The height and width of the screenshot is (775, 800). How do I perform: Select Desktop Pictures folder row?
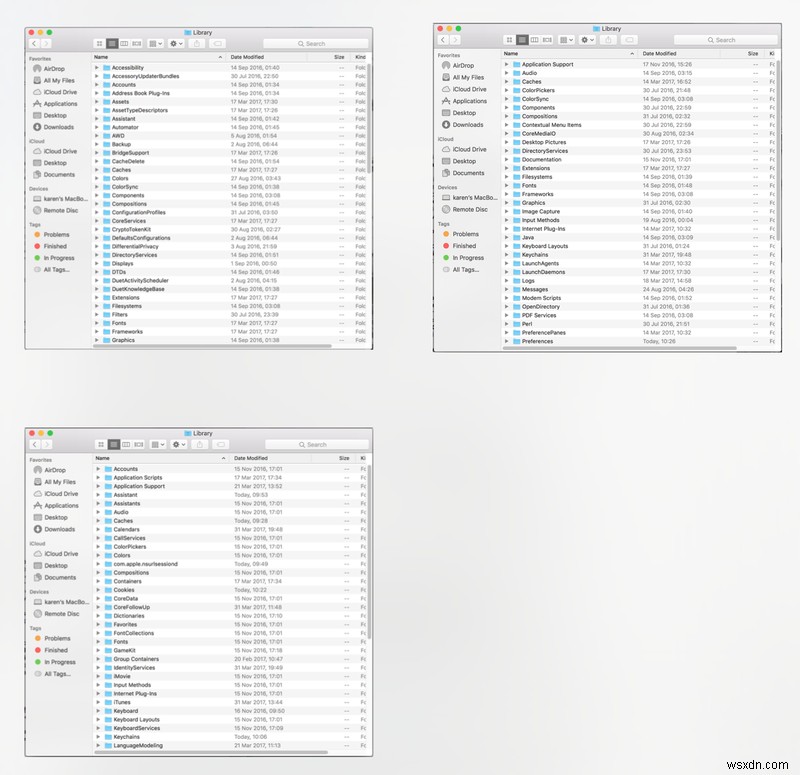pos(639,142)
